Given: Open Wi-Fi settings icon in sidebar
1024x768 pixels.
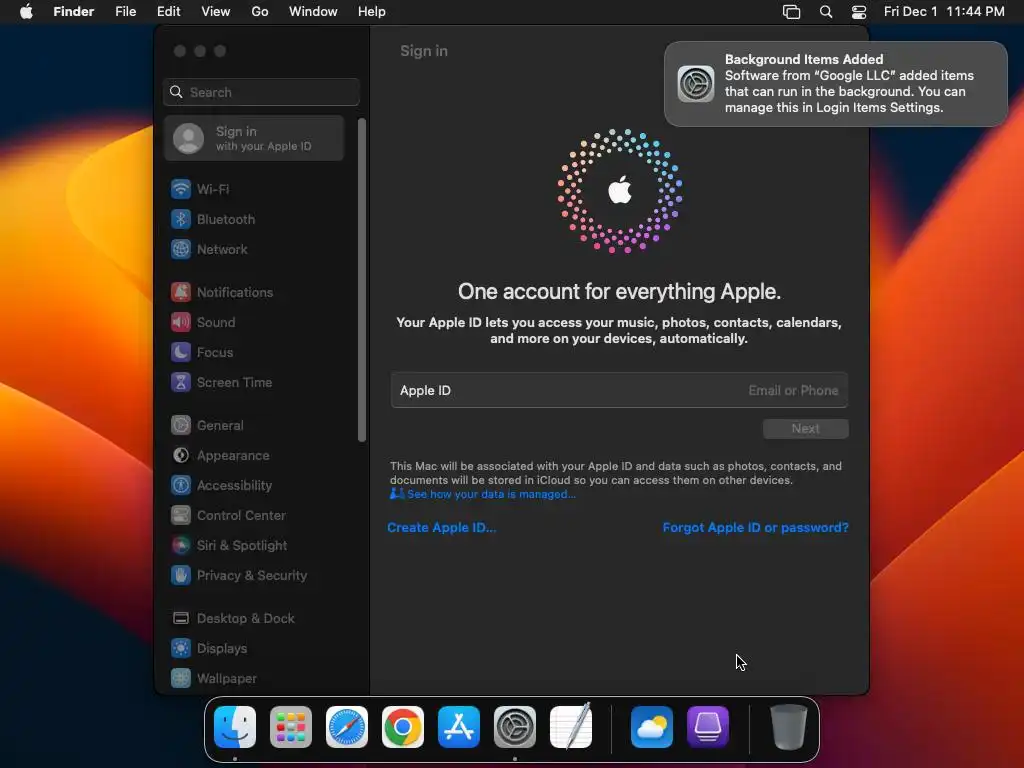Looking at the screenshot, I should point(181,189).
